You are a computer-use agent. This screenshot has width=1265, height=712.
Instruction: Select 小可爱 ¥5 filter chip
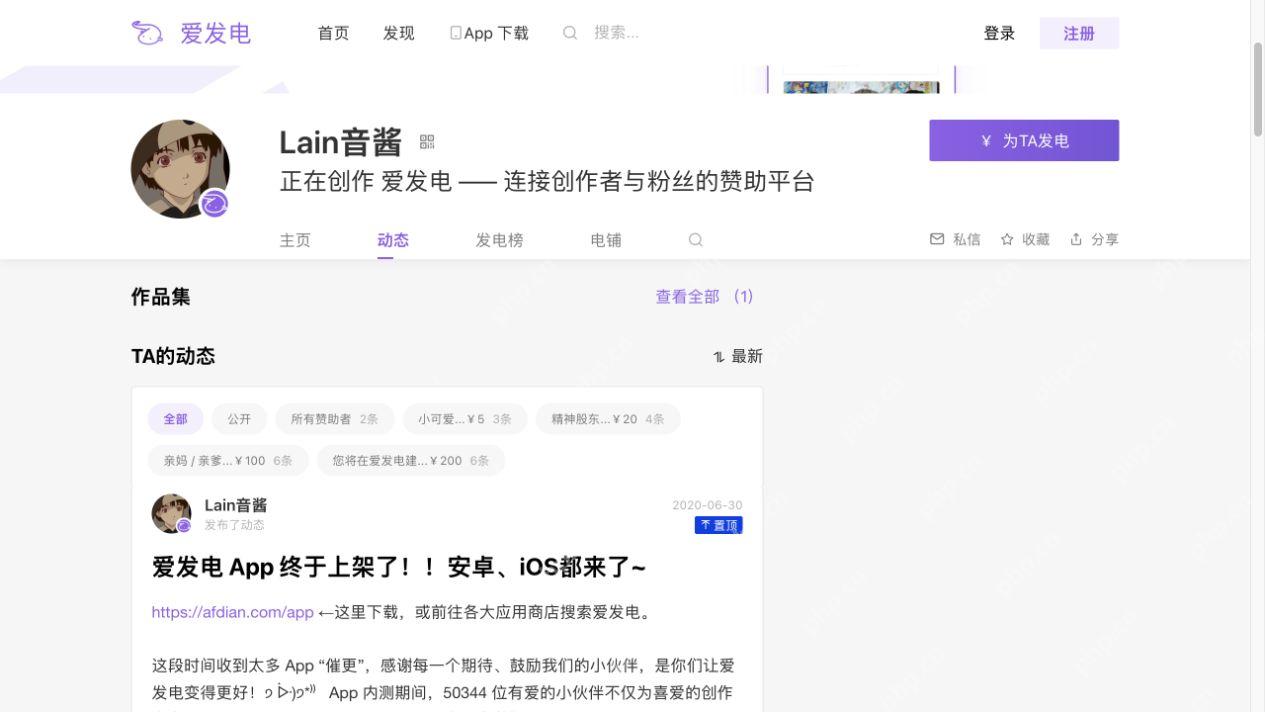[465, 419]
